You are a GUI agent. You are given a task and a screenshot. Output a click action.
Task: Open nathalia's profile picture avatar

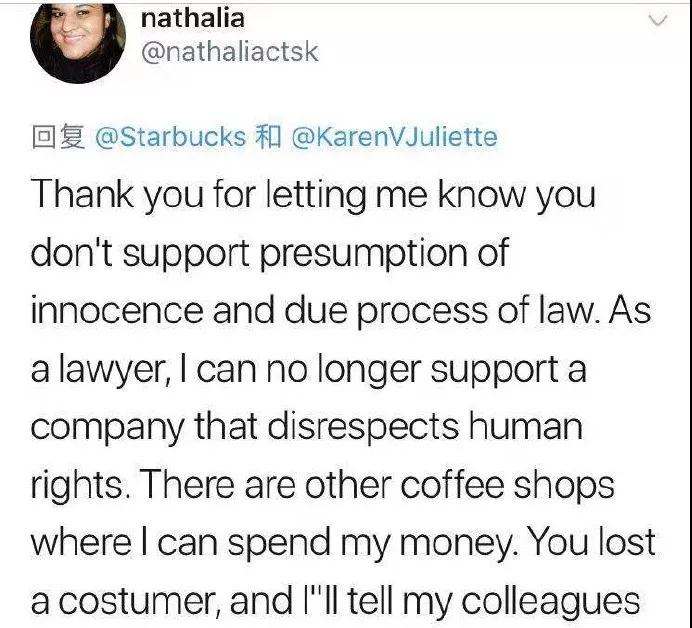click(78, 43)
